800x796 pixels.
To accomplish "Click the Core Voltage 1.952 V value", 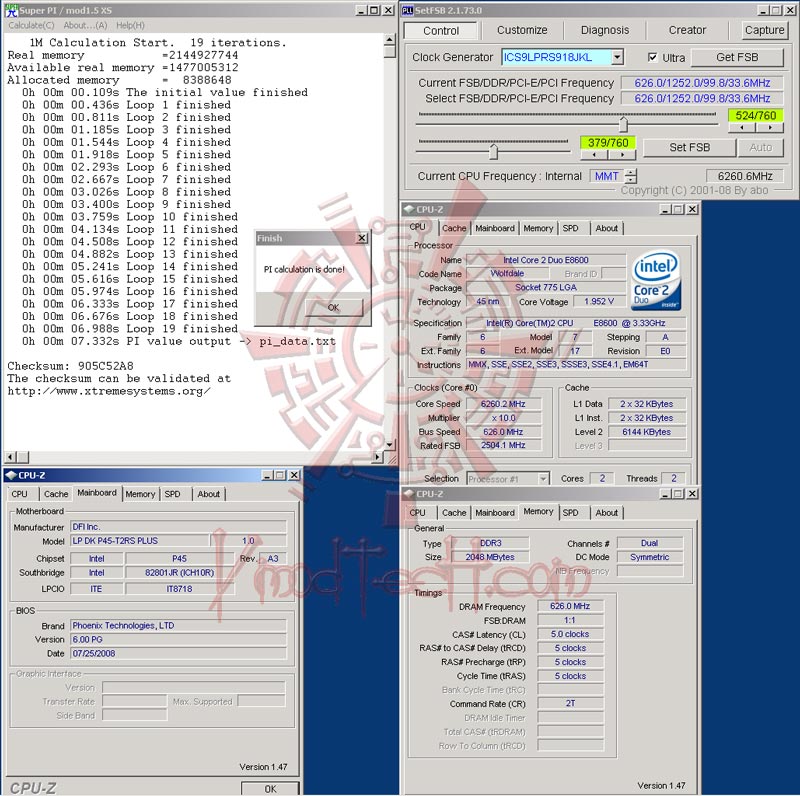I will (x=598, y=302).
